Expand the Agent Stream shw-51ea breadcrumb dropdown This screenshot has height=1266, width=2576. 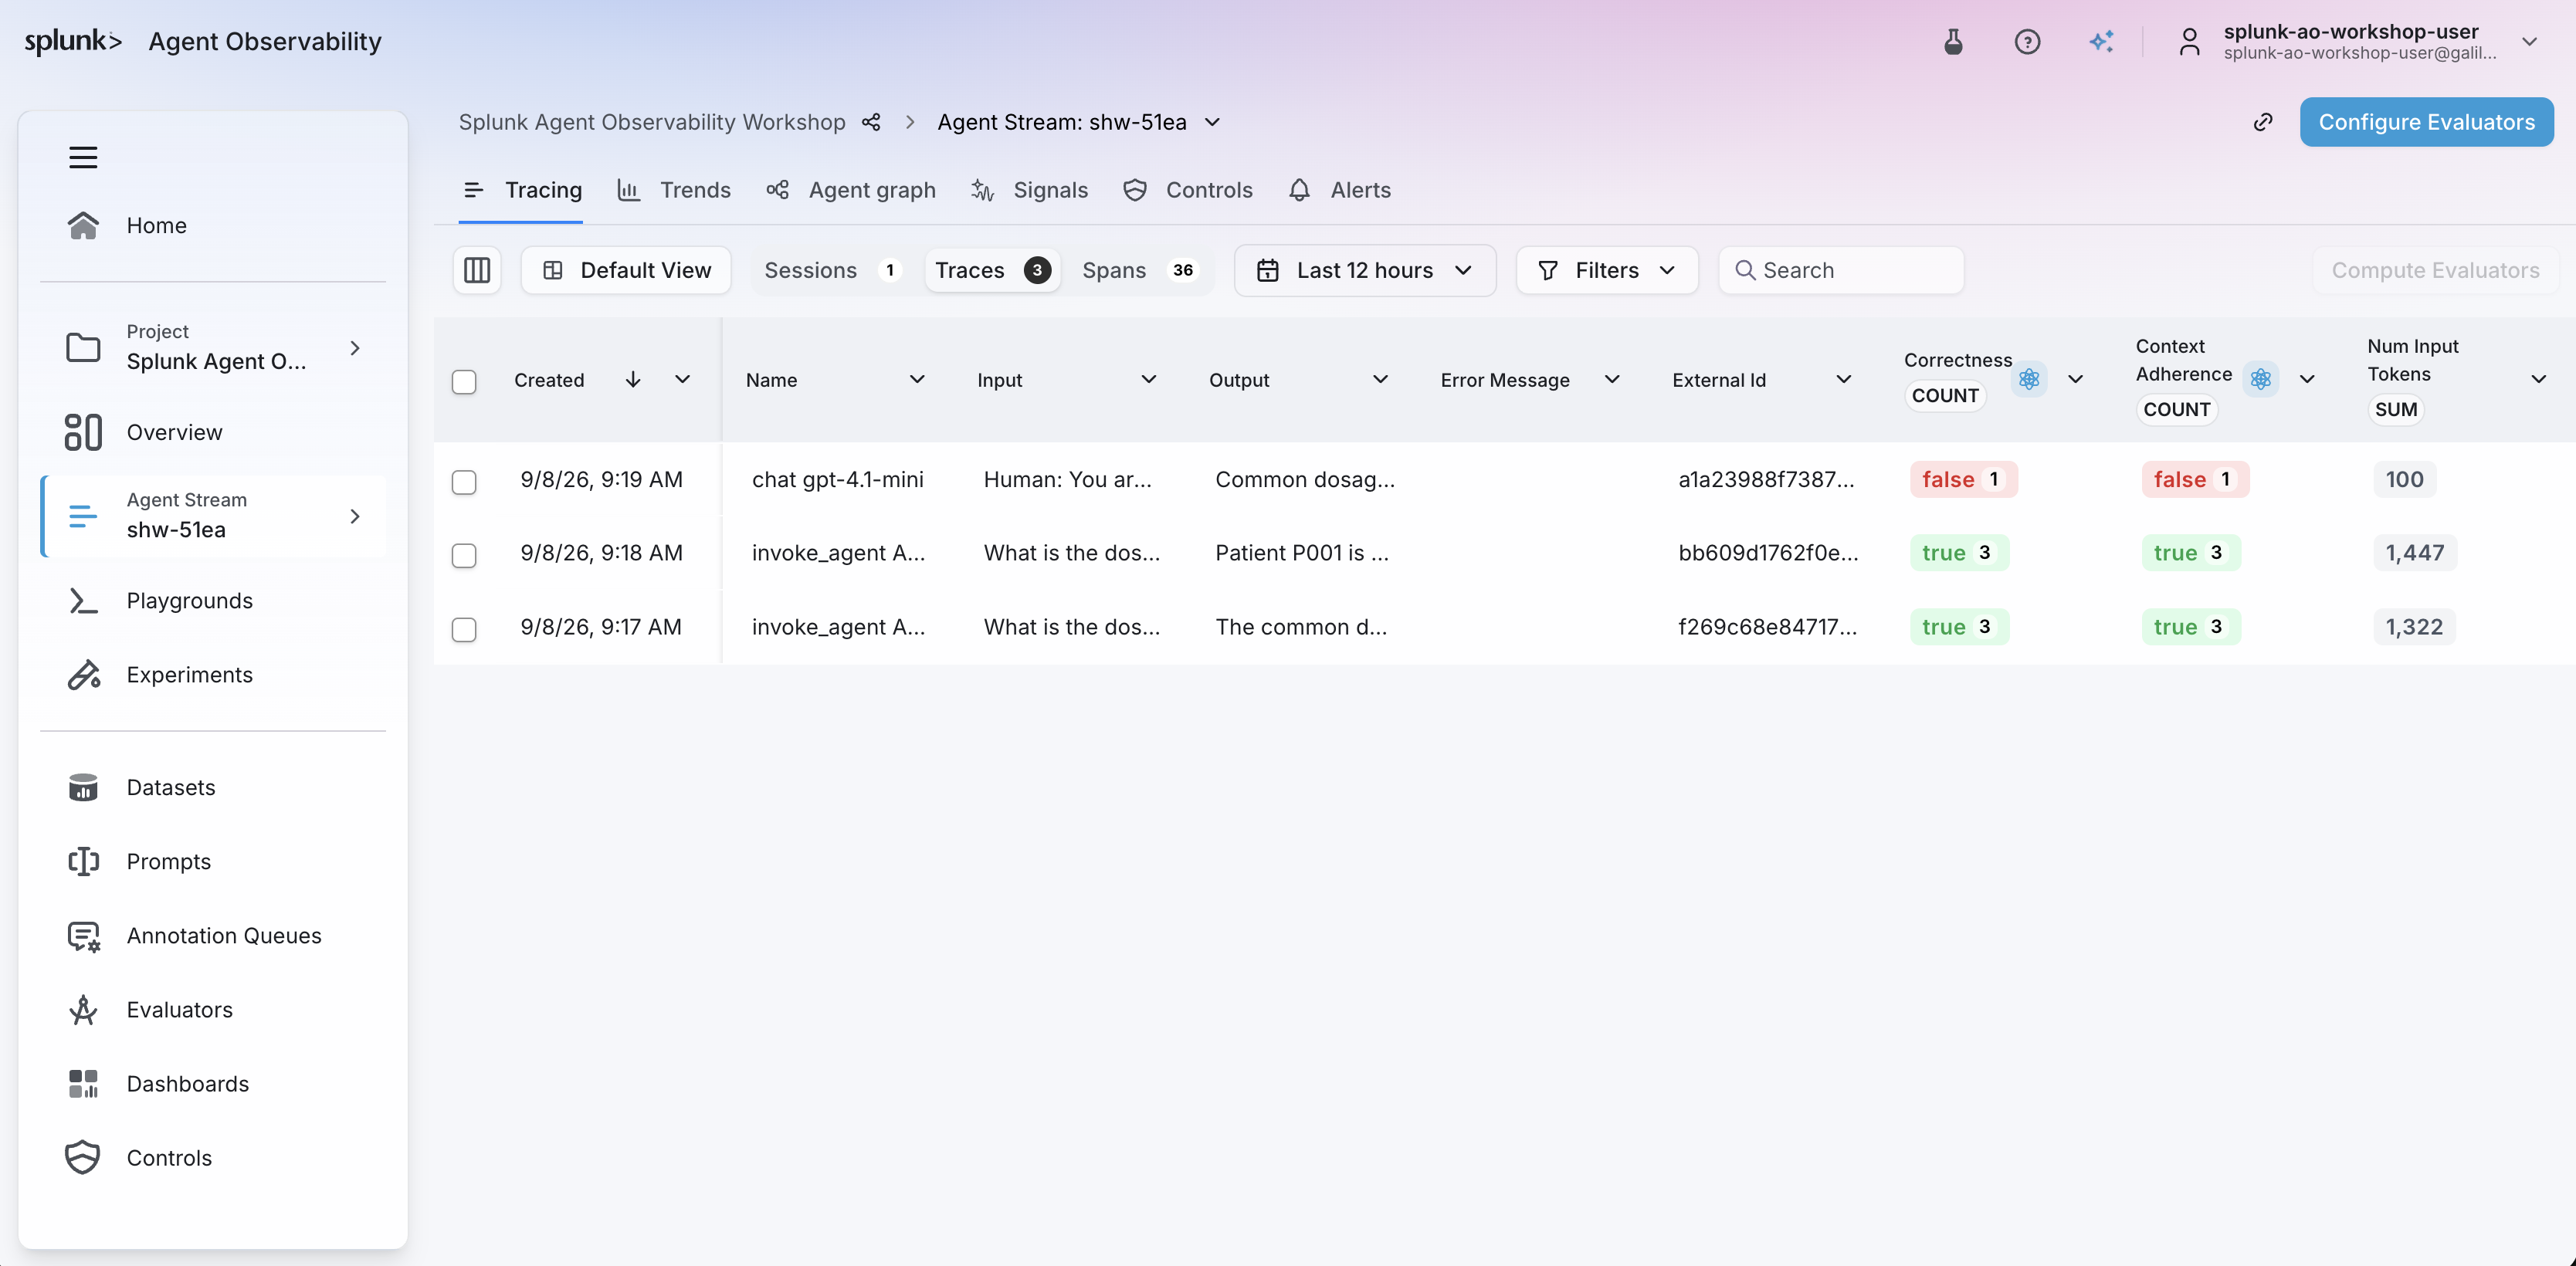[x=1212, y=122]
